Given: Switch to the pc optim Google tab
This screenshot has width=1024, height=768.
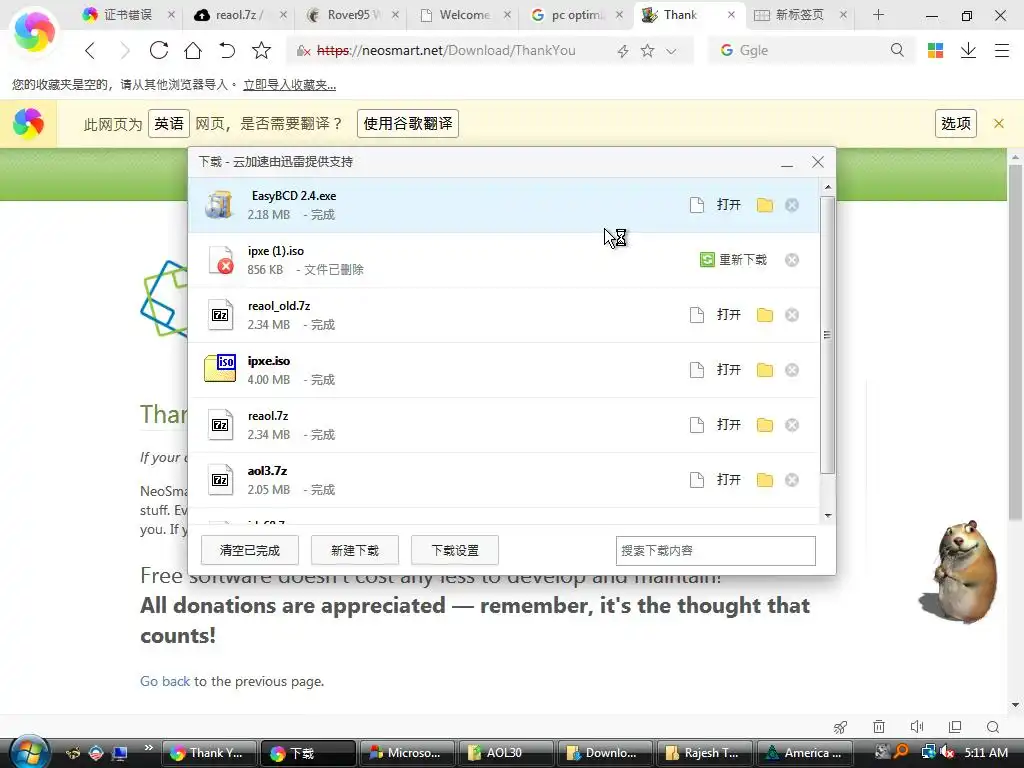Looking at the screenshot, I should [575, 14].
